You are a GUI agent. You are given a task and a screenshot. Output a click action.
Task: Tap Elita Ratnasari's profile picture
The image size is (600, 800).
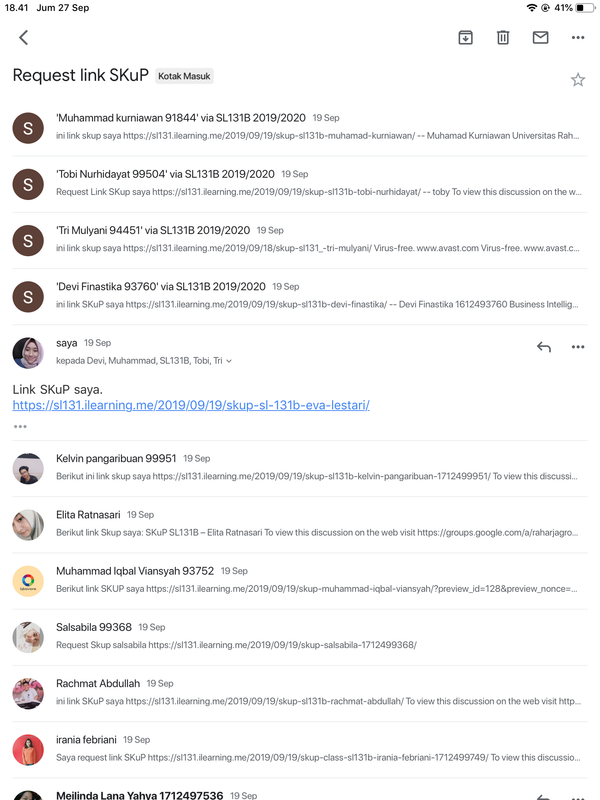point(28,525)
